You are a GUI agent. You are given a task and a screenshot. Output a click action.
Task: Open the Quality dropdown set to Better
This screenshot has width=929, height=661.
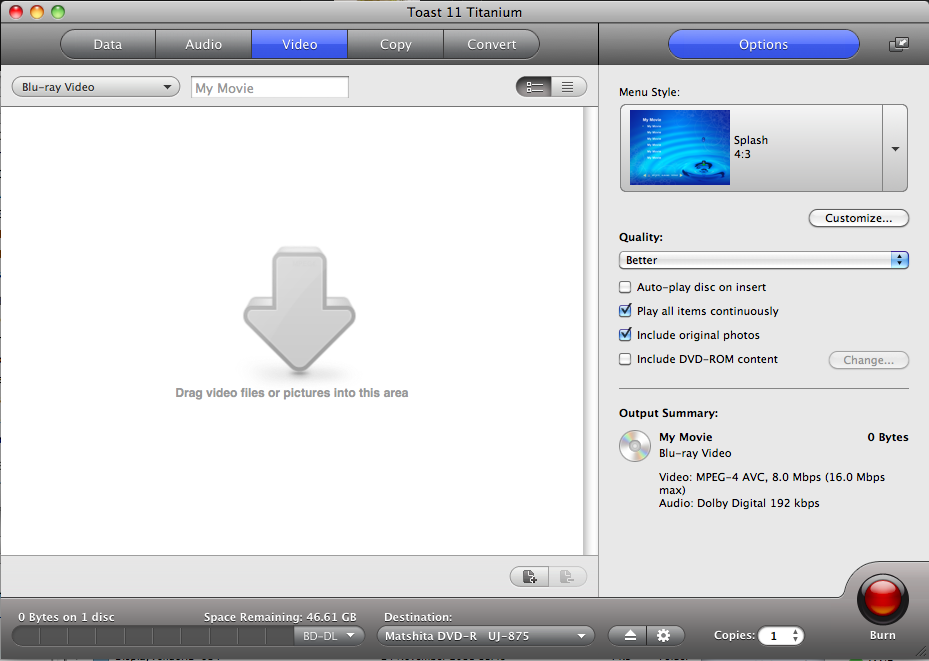coord(763,260)
